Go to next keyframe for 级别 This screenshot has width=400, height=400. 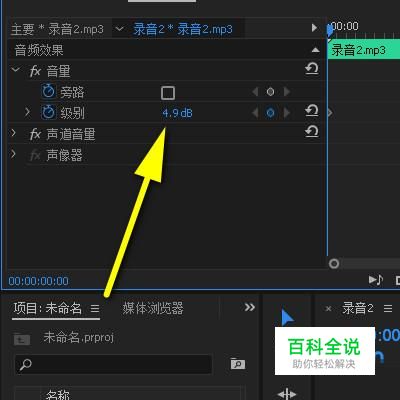pyautogui.click(x=287, y=113)
